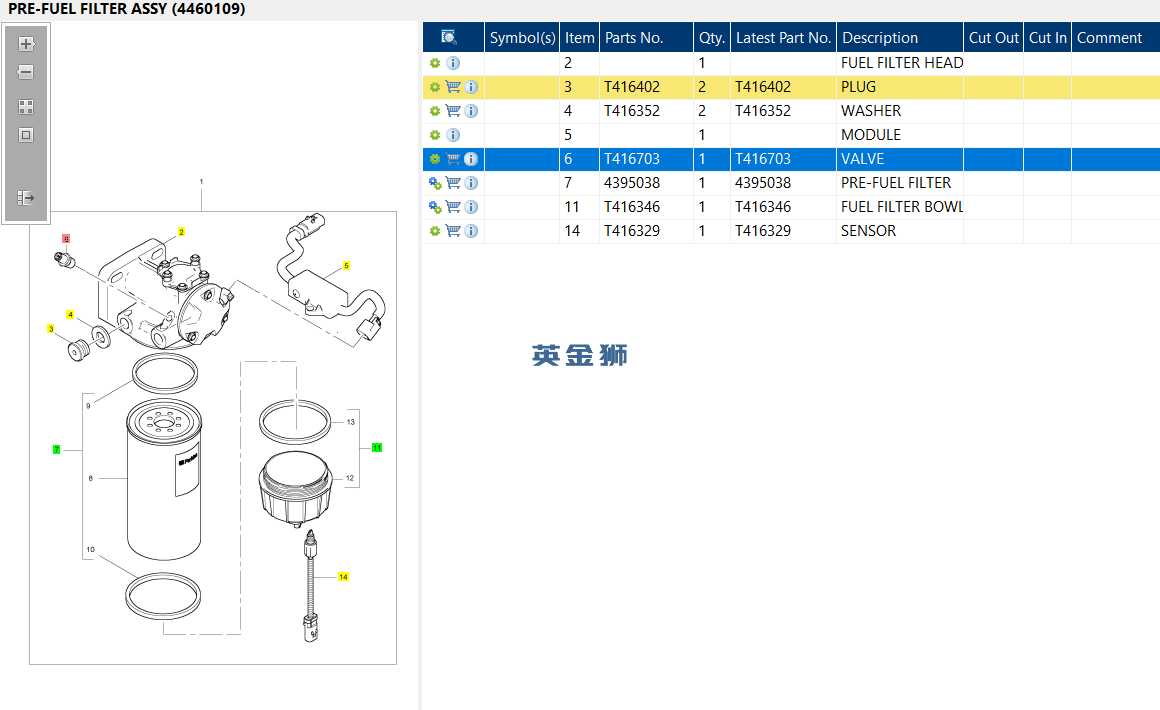This screenshot has height=710, width=1160.
Task: Open info for the VALVE row
Action: click(471, 159)
